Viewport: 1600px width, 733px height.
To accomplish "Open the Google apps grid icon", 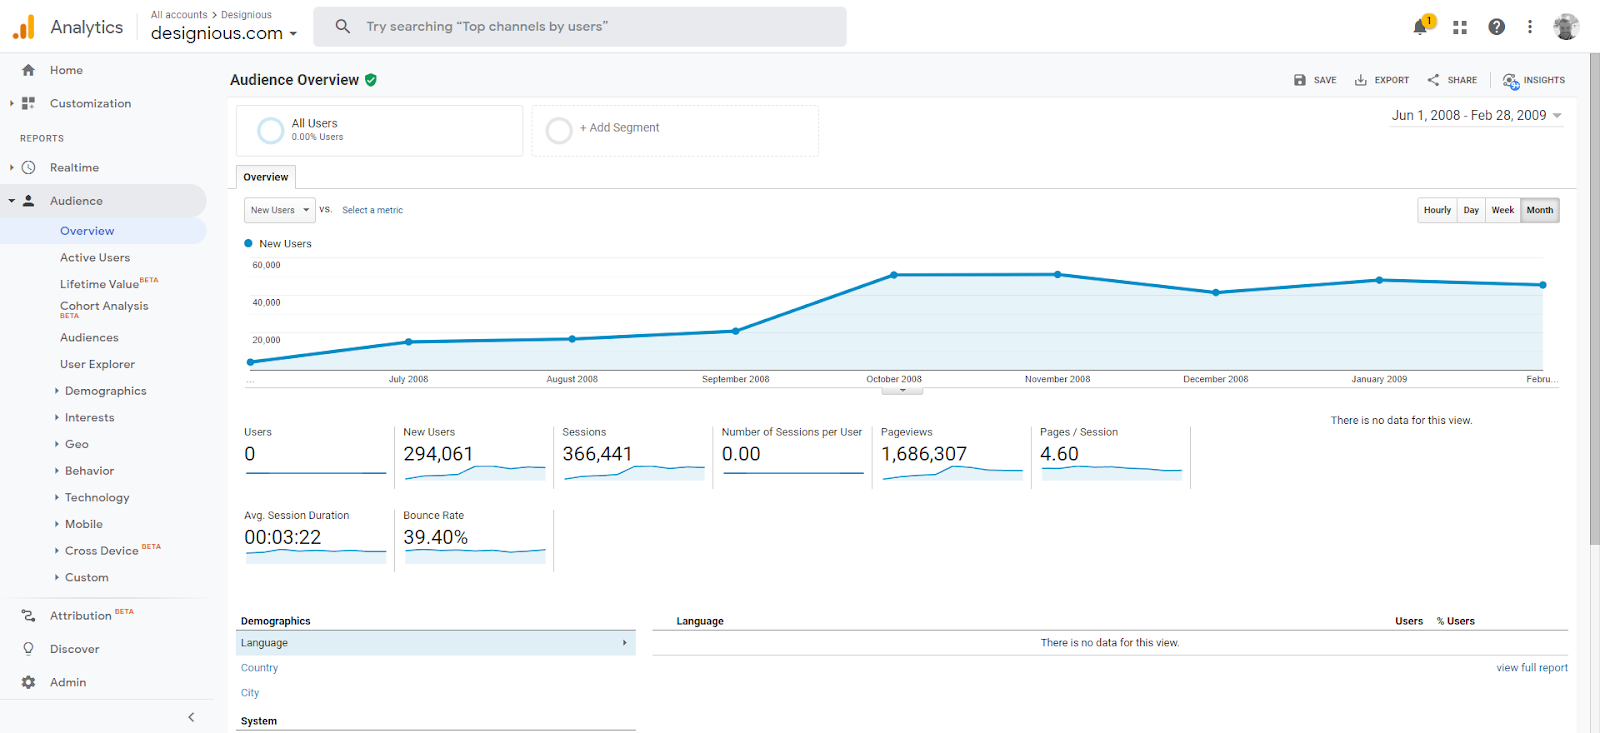I will click(x=1460, y=27).
